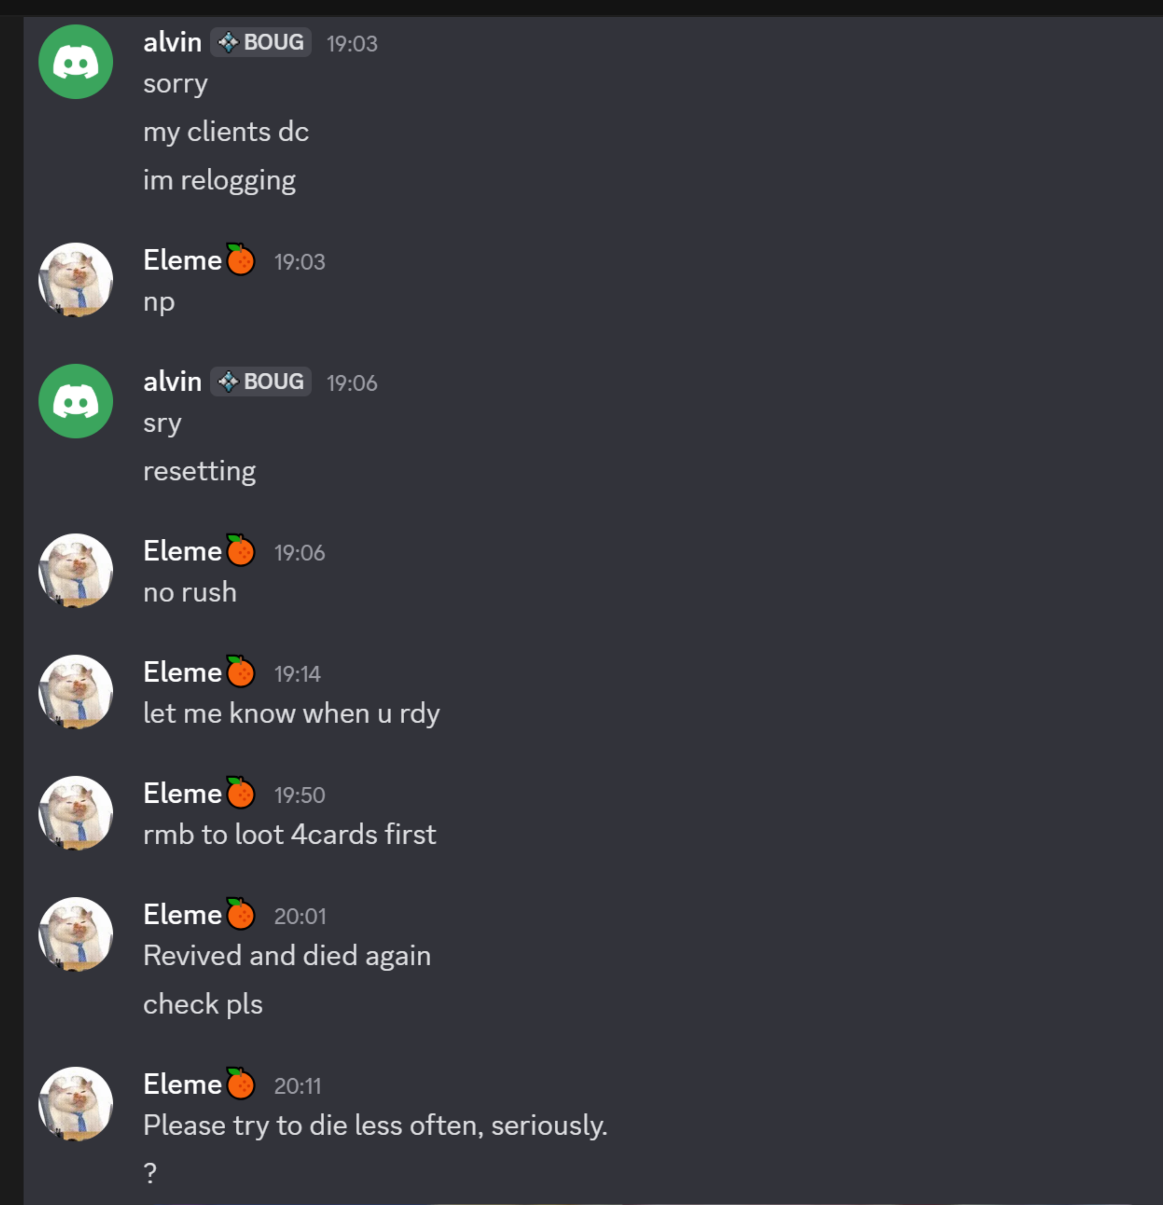
Task: Click Eleme's cat avatar beside 'np'
Action: tap(75, 280)
